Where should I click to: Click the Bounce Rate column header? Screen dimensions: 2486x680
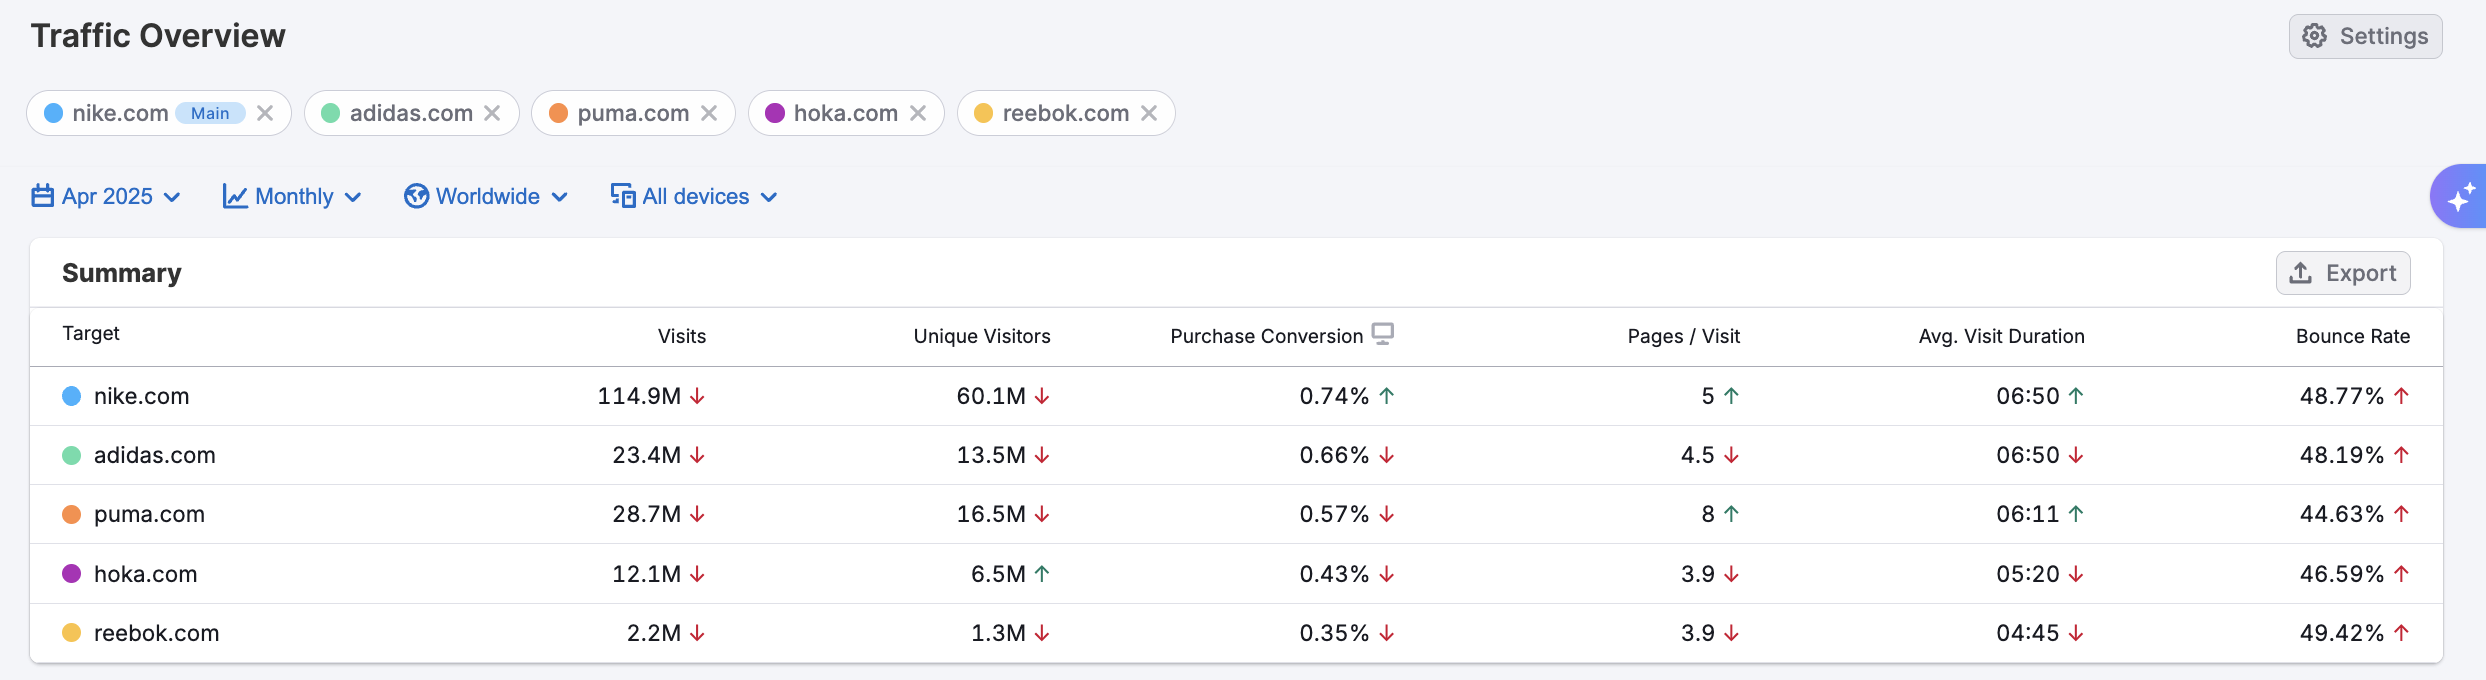pos(2352,336)
